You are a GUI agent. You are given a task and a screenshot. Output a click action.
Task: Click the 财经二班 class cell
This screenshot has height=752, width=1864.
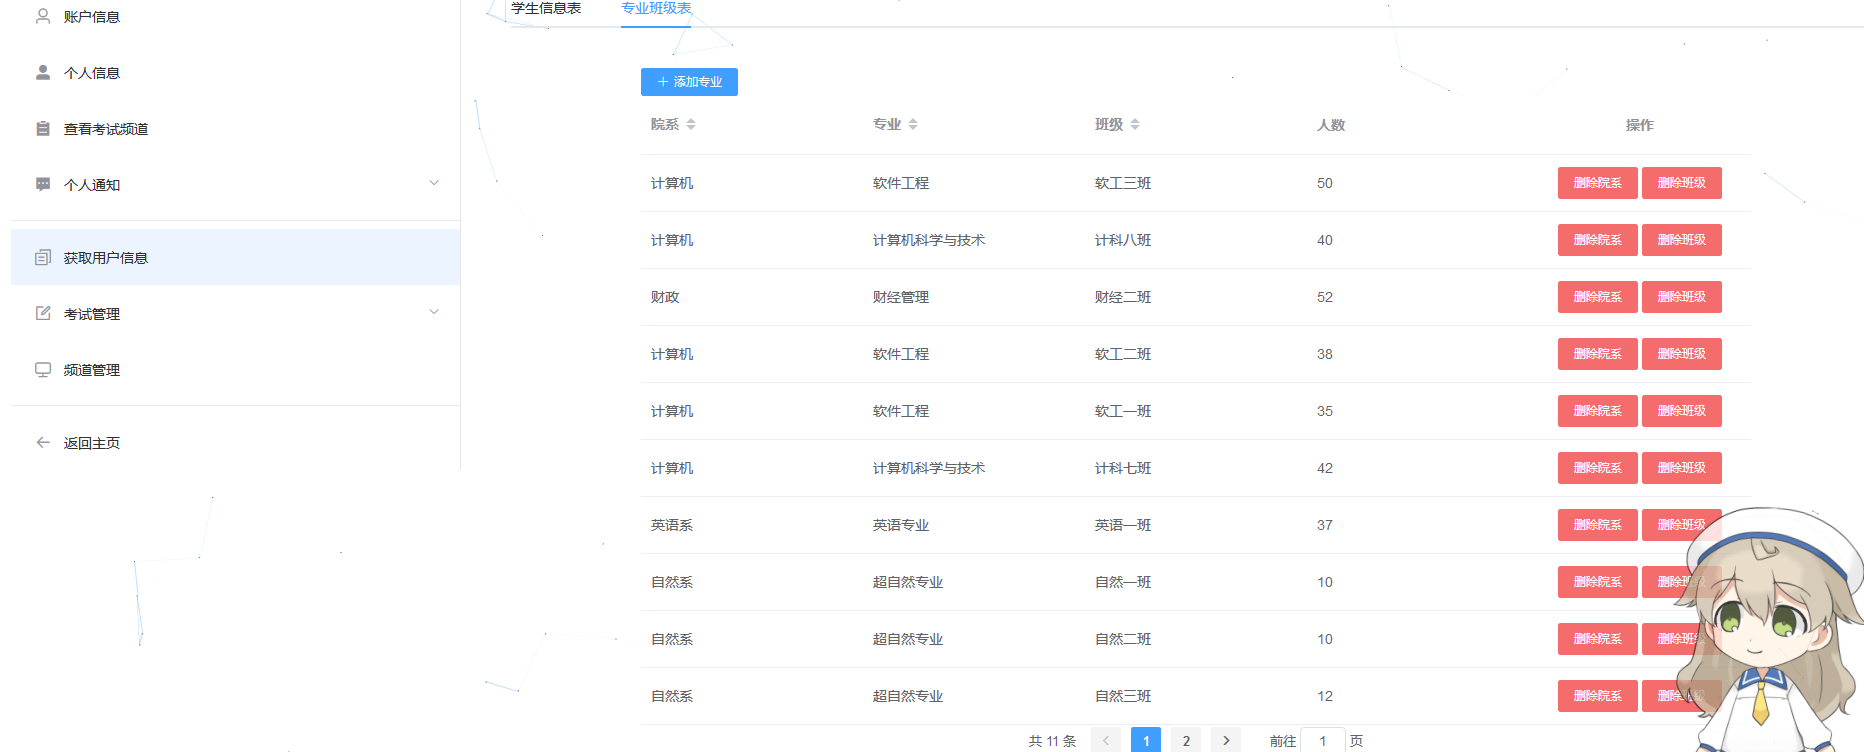click(x=1123, y=297)
